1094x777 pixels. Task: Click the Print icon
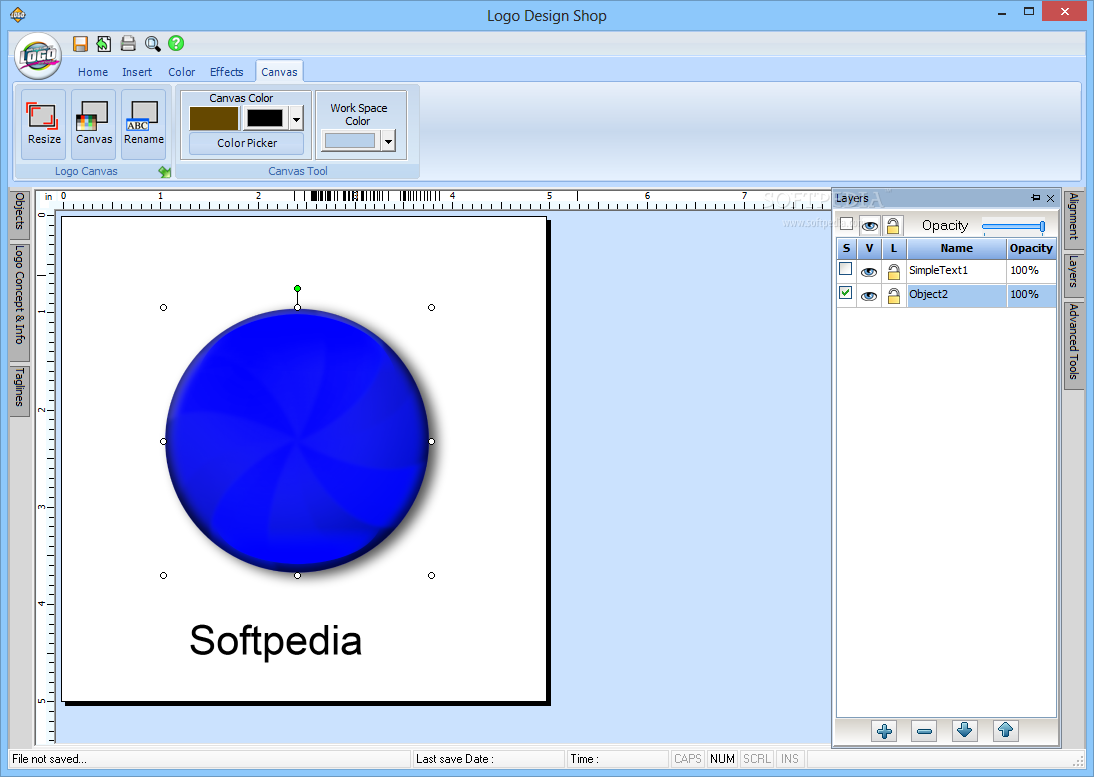point(128,44)
